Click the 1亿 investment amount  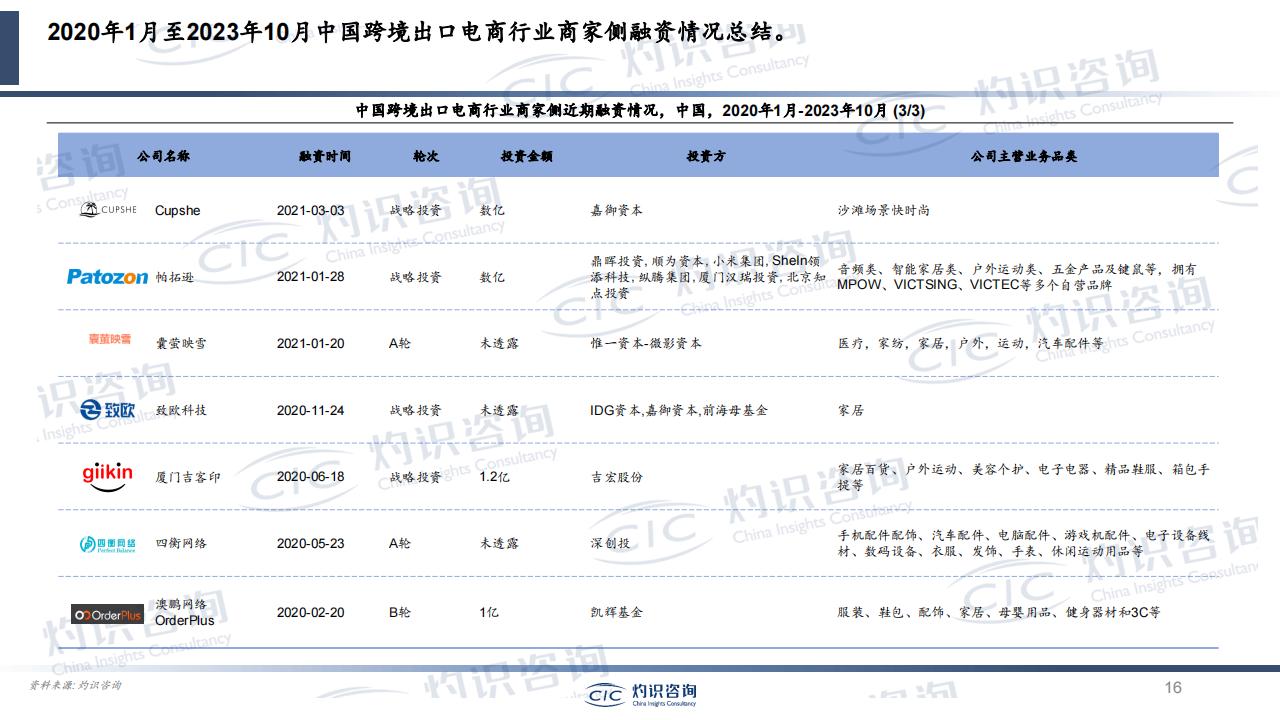[489, 612]
